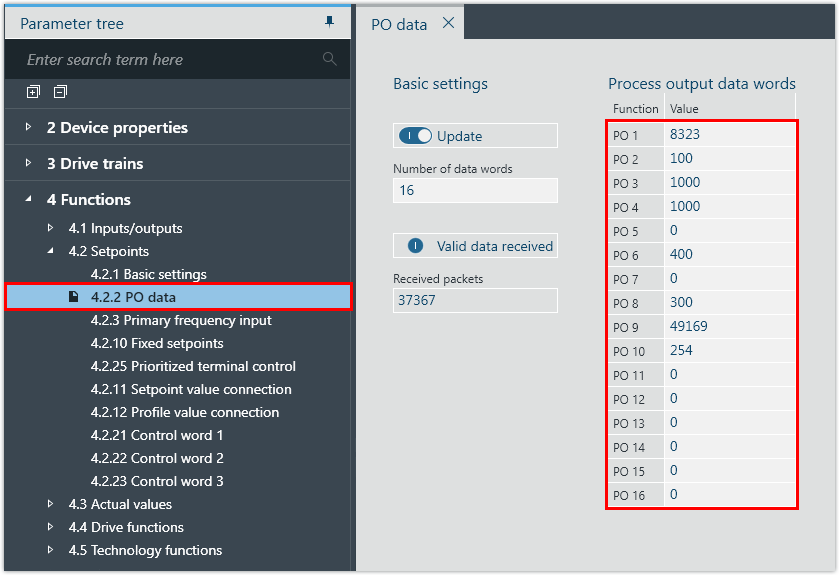Expand the 3 Drive trains section

pos(29,163)
